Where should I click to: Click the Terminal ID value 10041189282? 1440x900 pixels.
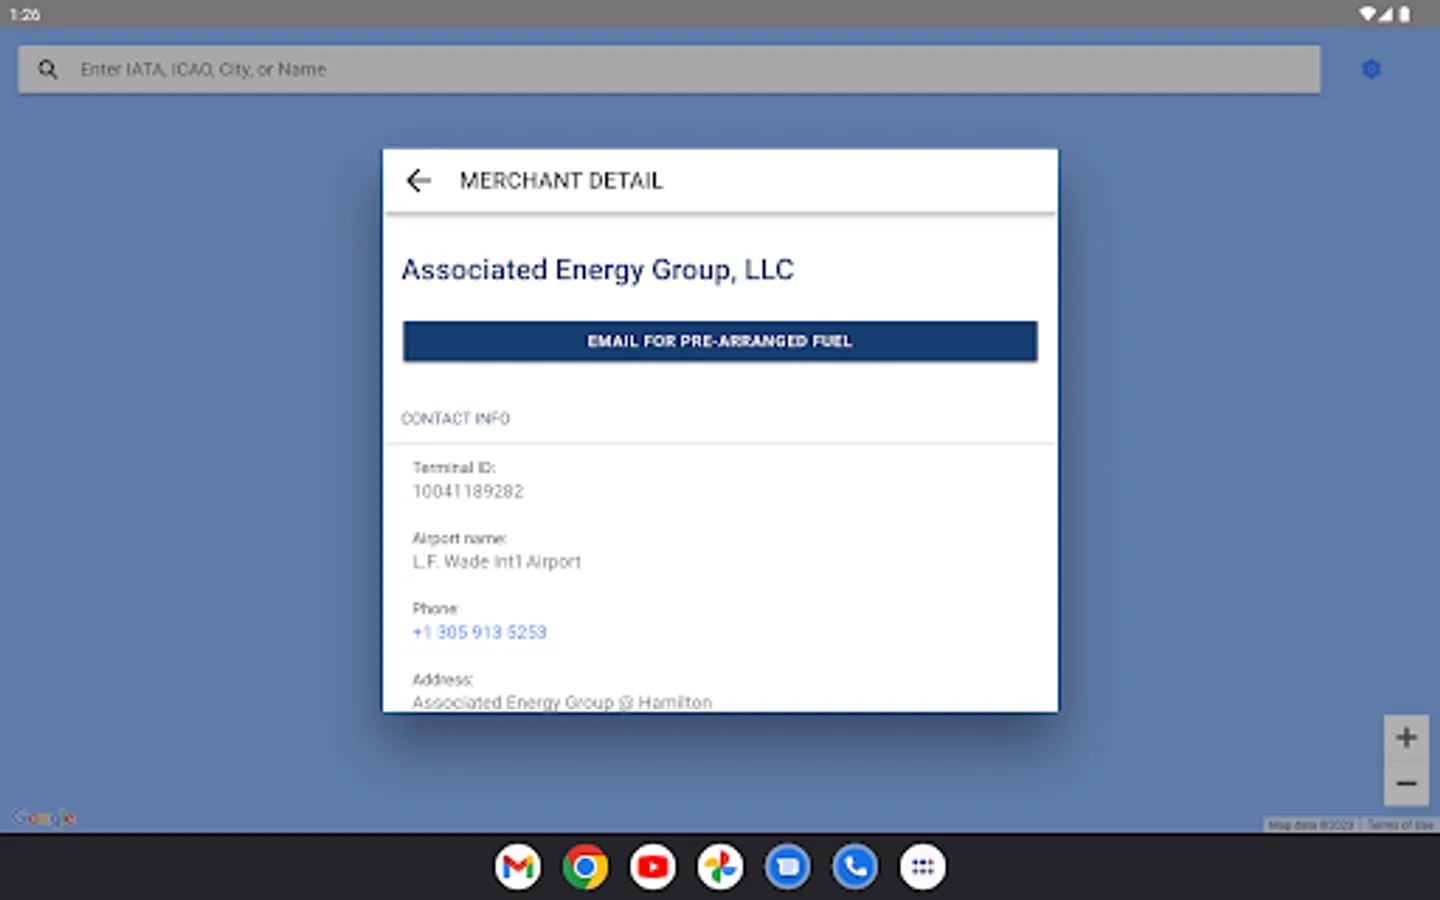coord(468,491)
